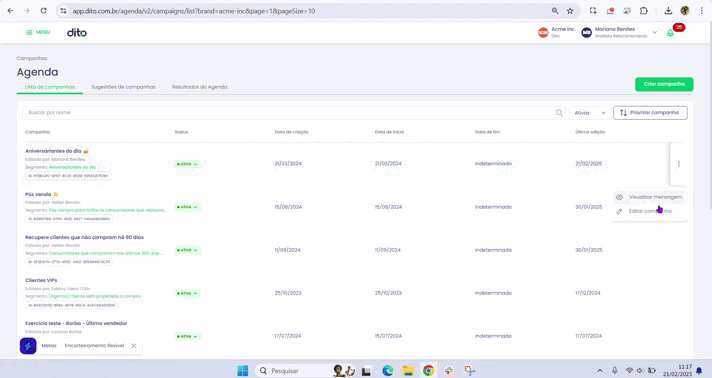This screenshot has height=378, width=712.
Task: Click the Última edição column header
Action: click(x=590, y=132)
